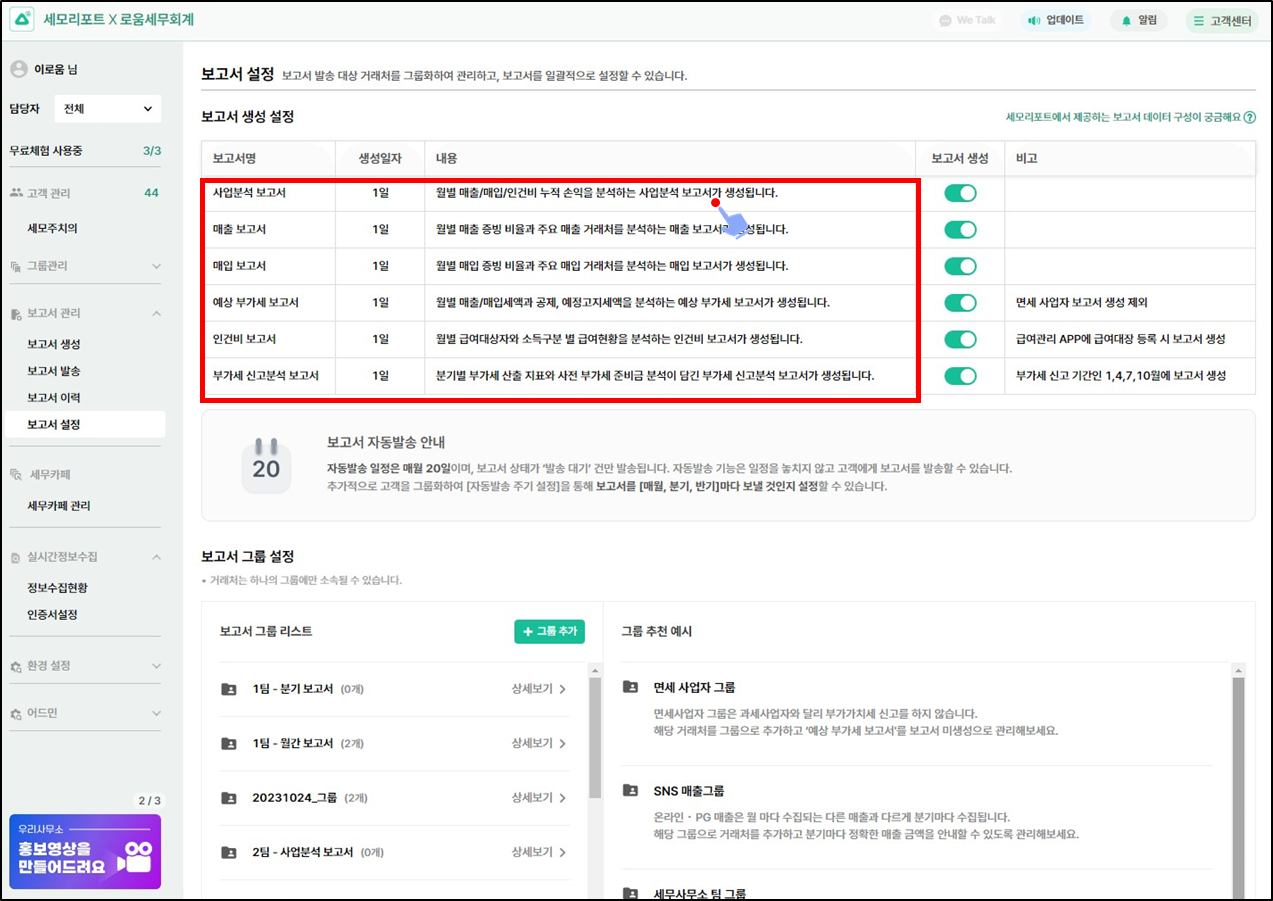This screenshot has width=1273, height=901.
Task: Open the 고객센터 menu button
Action: coord(1221,20)
